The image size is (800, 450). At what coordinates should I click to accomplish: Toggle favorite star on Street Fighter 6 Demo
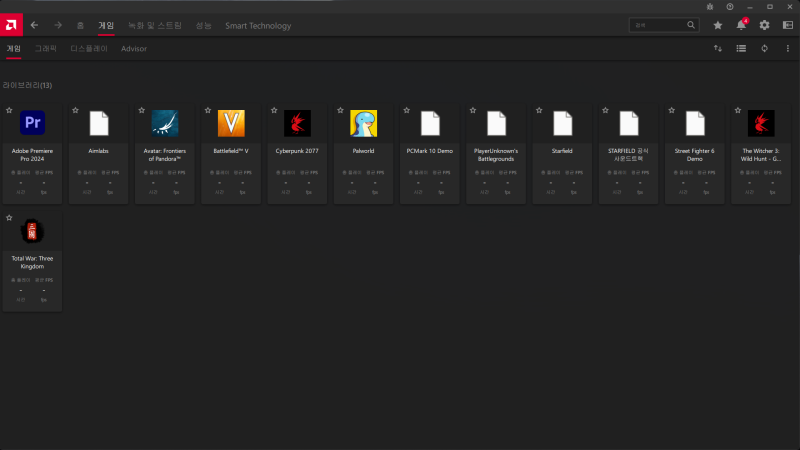[x=671, y=110]
